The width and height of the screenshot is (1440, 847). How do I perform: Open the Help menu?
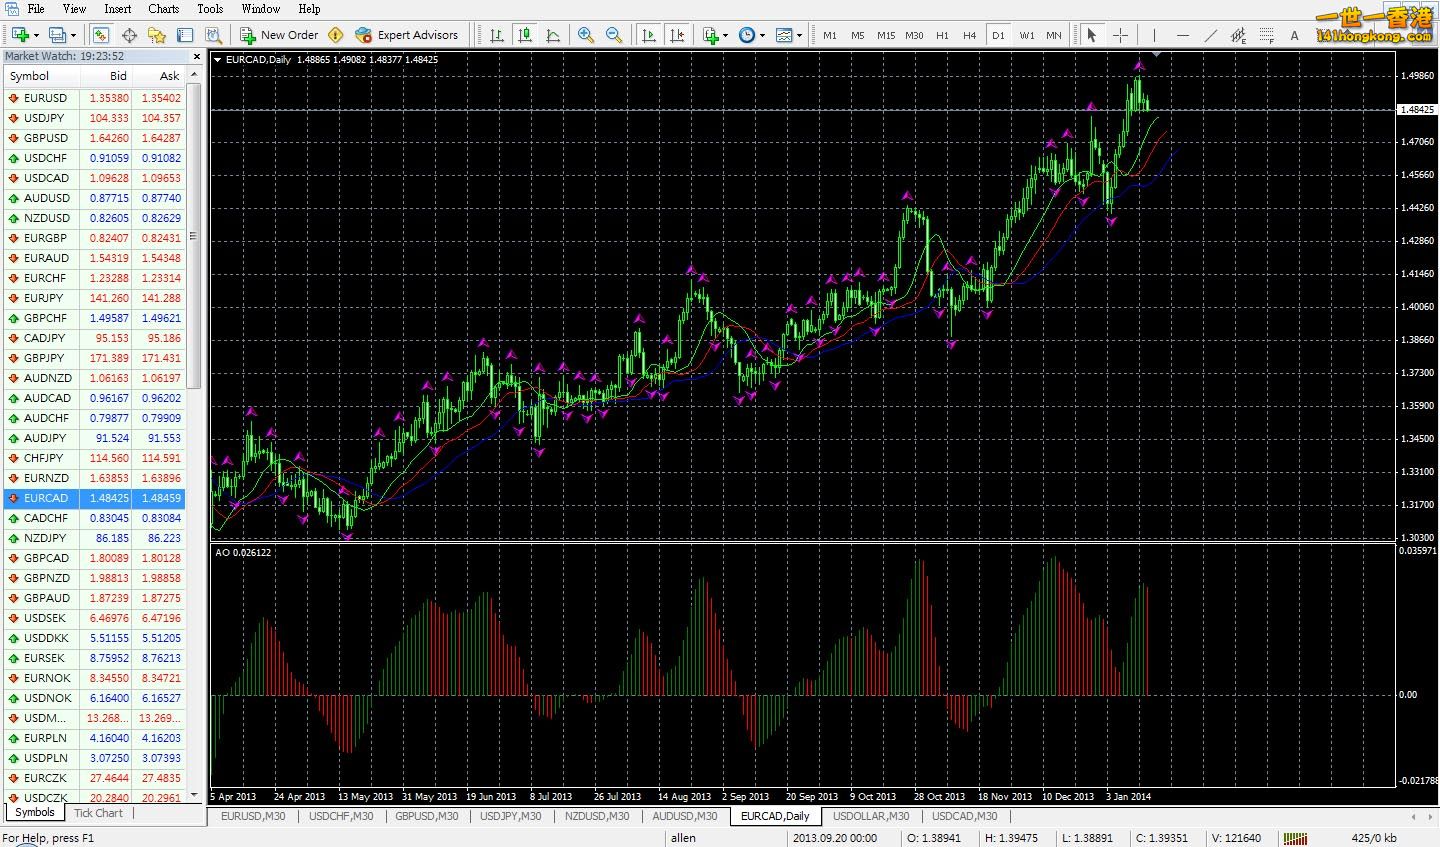[x=310, y=8]
